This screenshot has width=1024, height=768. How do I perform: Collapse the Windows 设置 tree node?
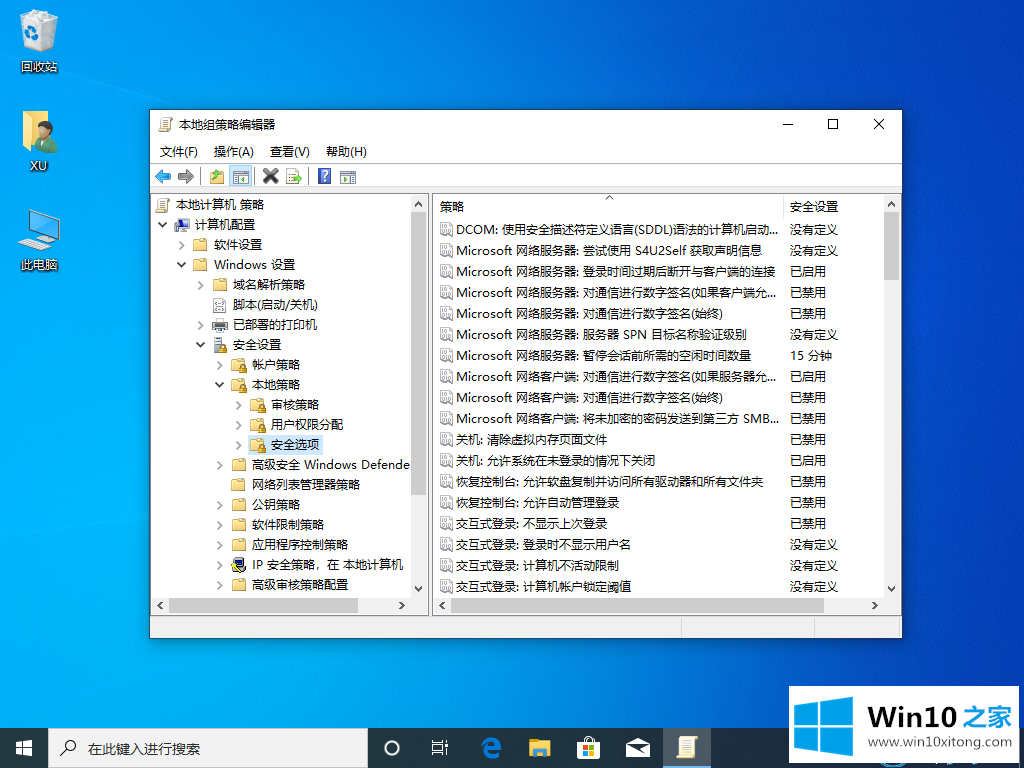click(x=182, y=264)
